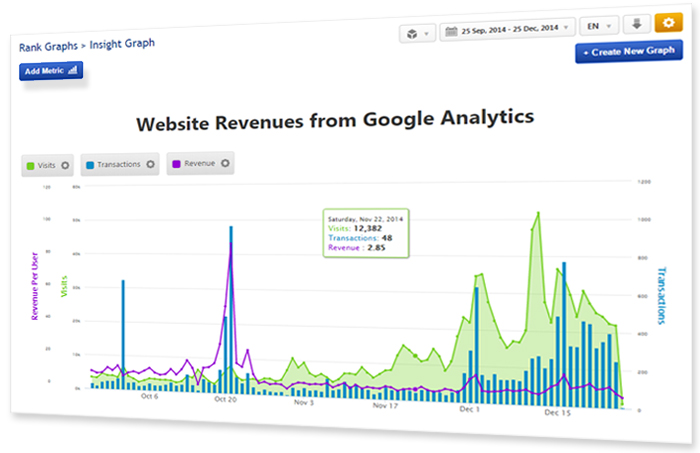Screen dimensions: 700x453
Task: Click the Visits legend chip
Action: tap(47, 166)
